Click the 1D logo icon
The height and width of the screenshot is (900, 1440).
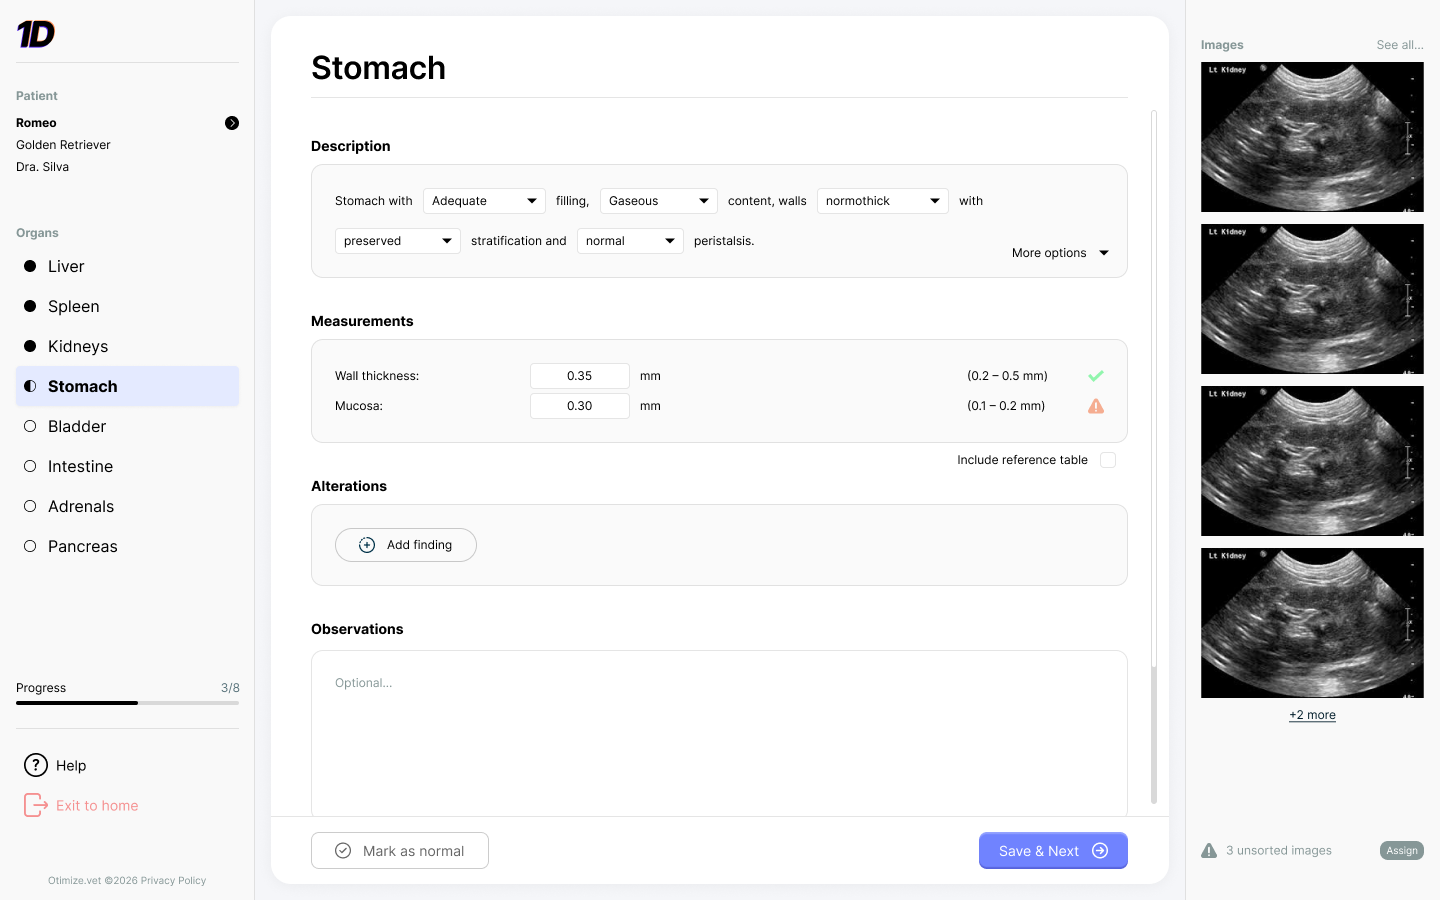pos(36,34)
